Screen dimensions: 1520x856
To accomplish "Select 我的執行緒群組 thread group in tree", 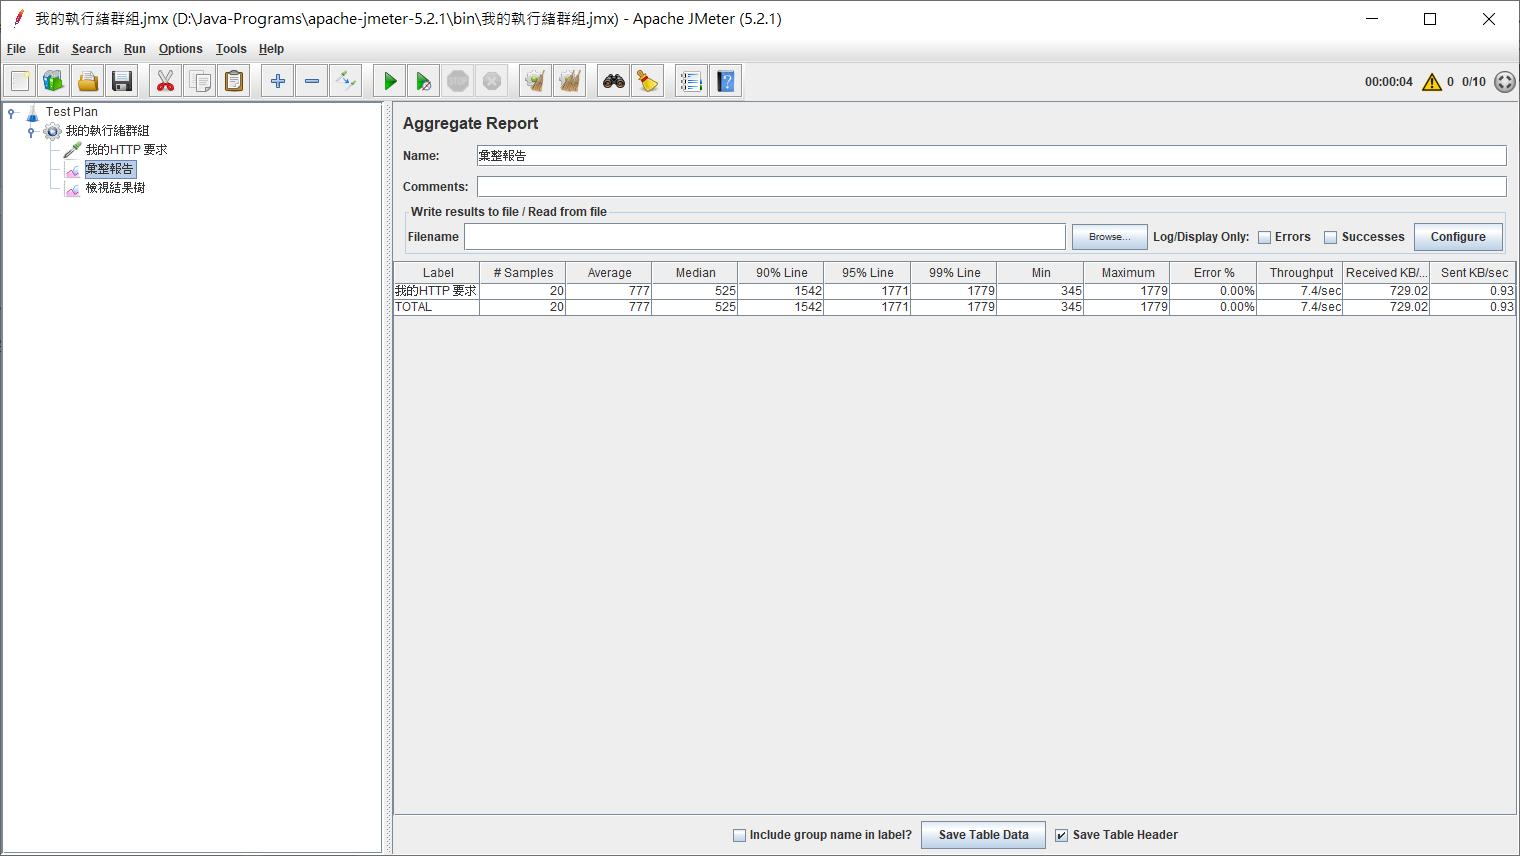I will (x=107, y=131).
